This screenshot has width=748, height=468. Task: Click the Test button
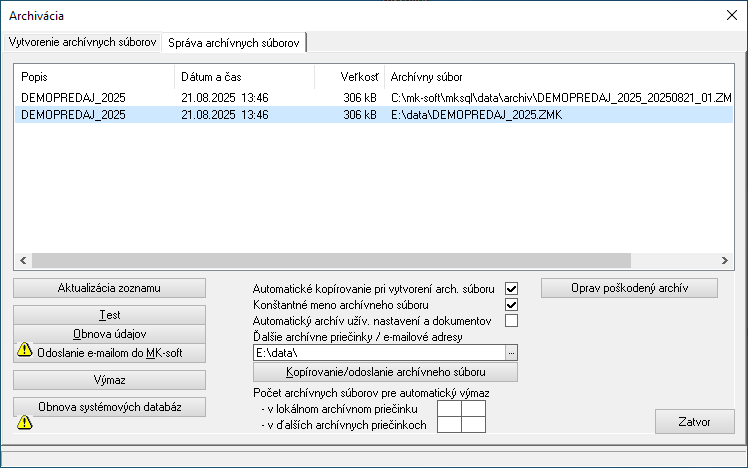coord(109,315)
